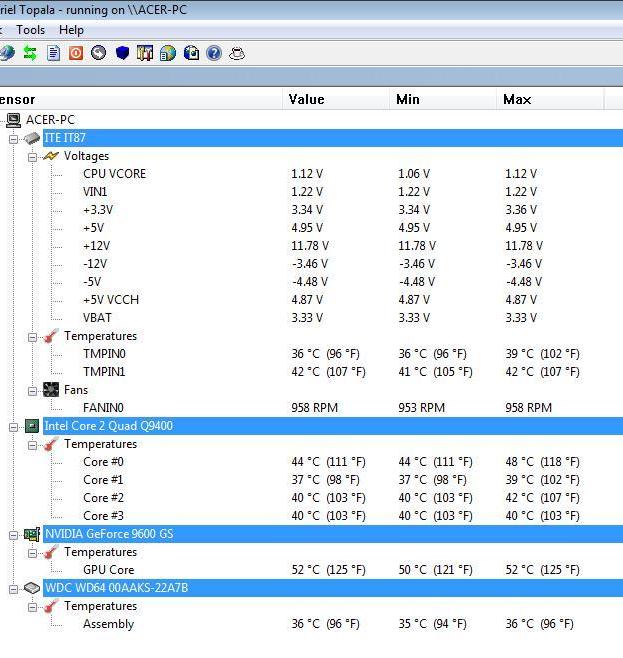Viewport: 623px width, 658px height.
Task: Click the blue shield icon in toolbar
Action: (x=122, y=53)
